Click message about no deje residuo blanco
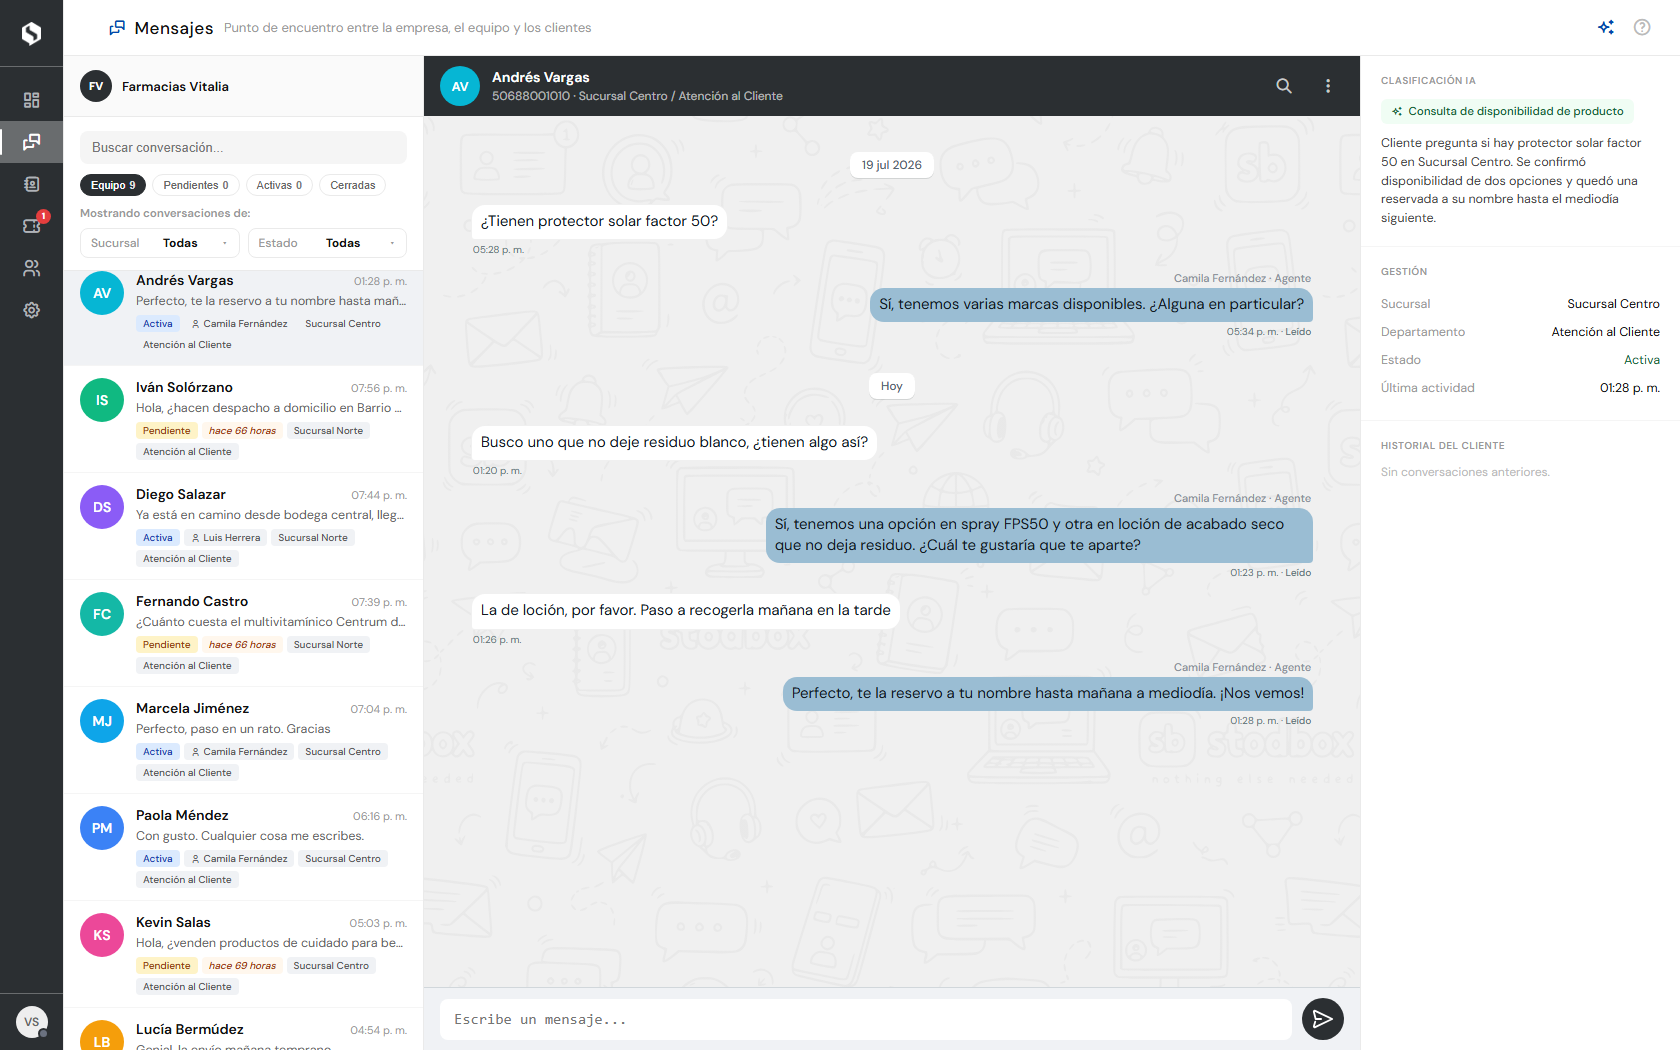The height and width of the screenshot is (1050, 1680). pyautogui.click(x=674, y=442)
